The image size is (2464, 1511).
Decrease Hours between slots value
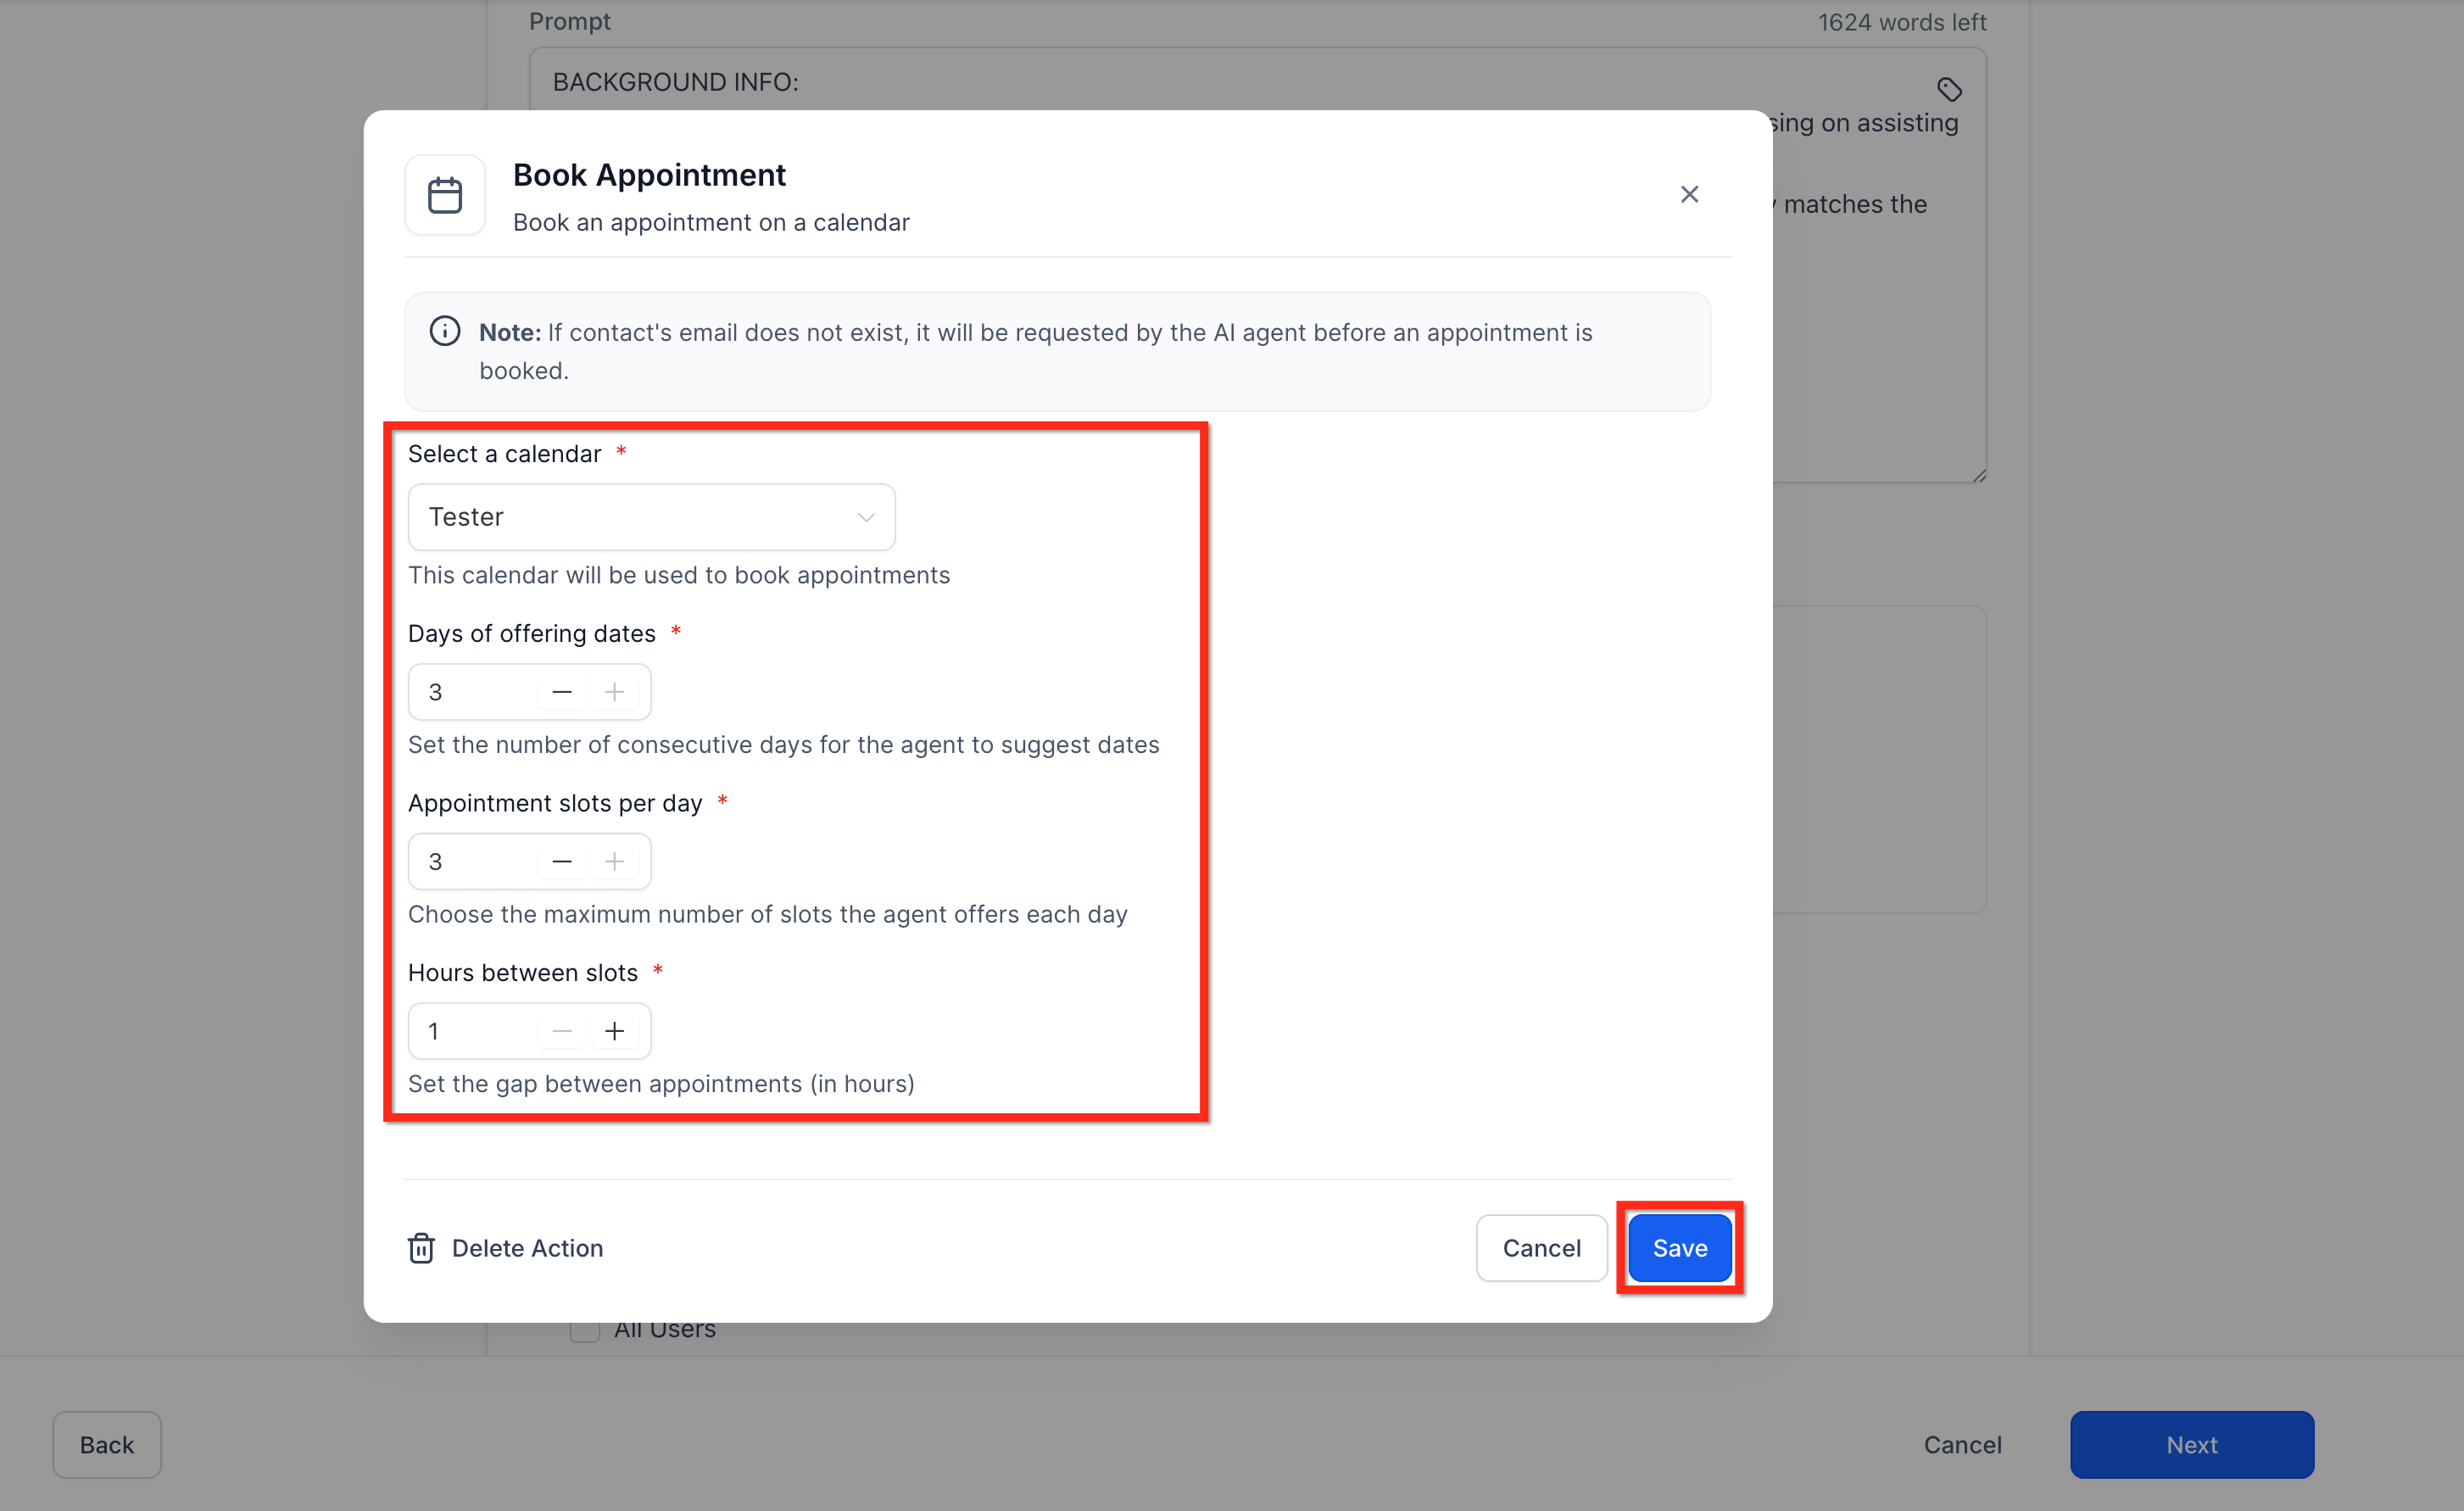[562, 1031]
